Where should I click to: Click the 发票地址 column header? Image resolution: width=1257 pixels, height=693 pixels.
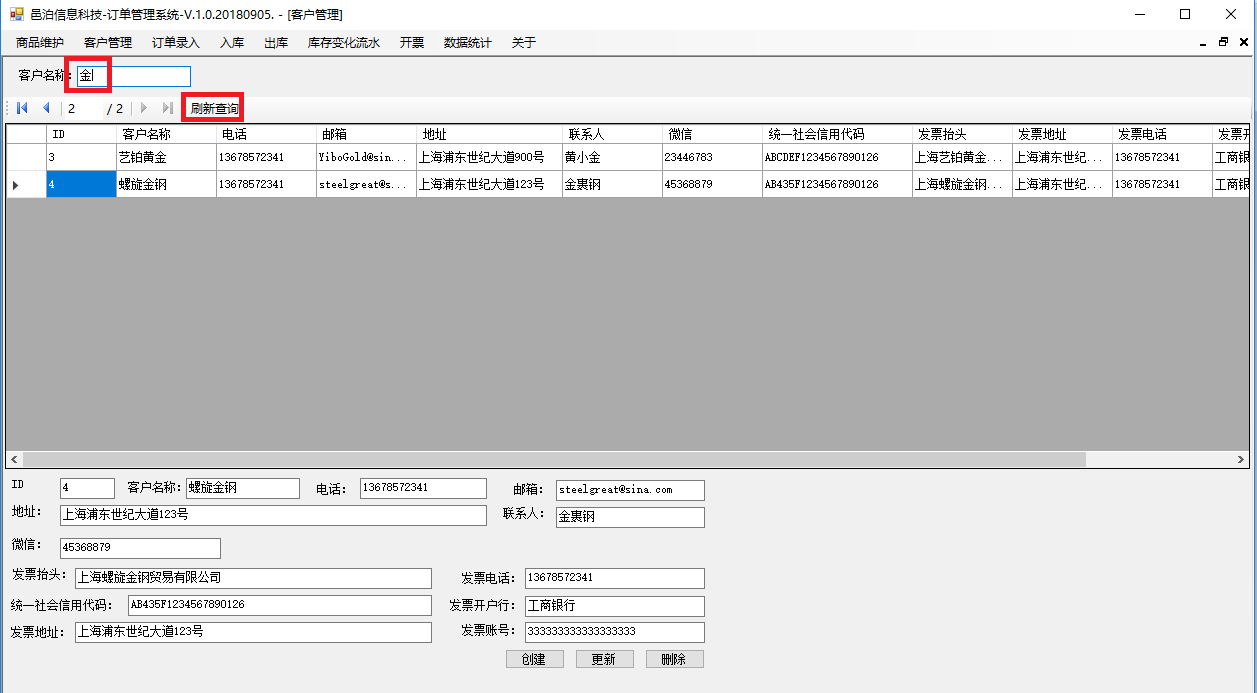click(1062, 134)
